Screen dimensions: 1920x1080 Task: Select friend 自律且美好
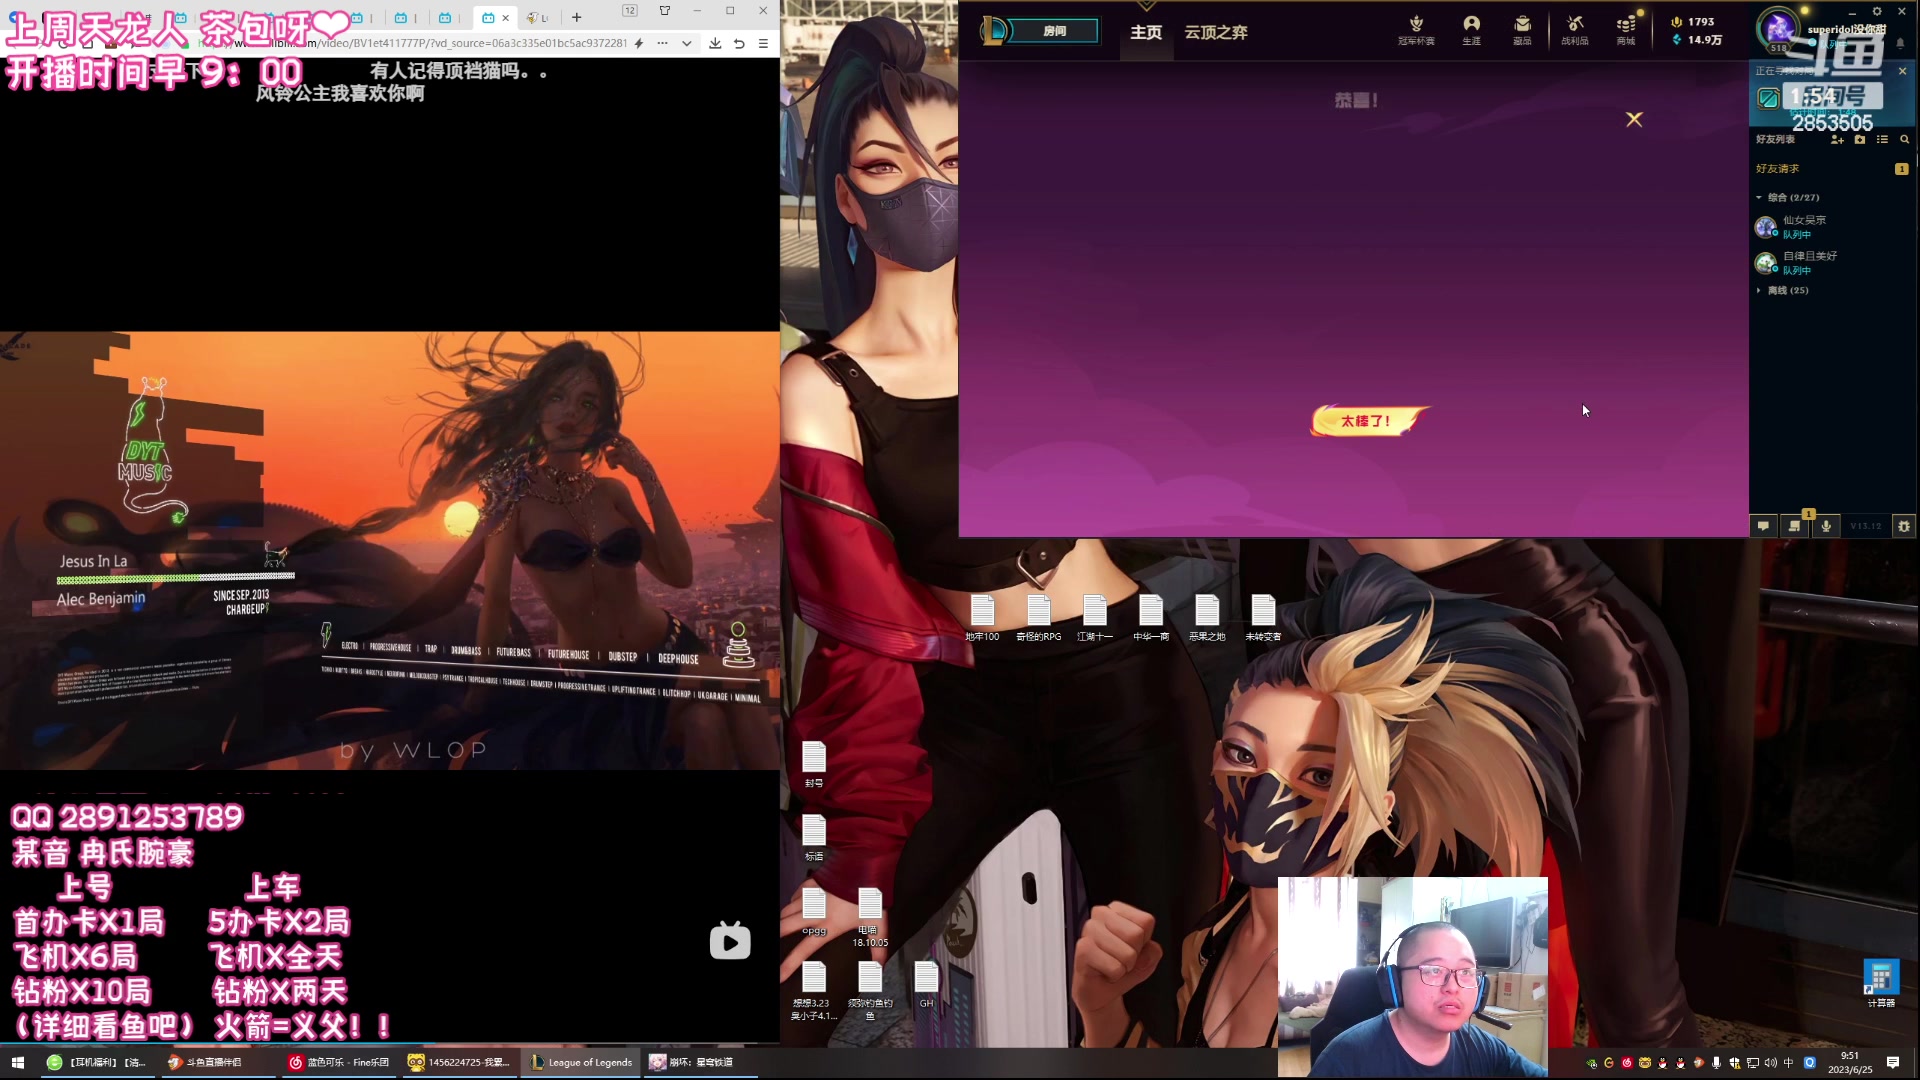point(1832,263)
